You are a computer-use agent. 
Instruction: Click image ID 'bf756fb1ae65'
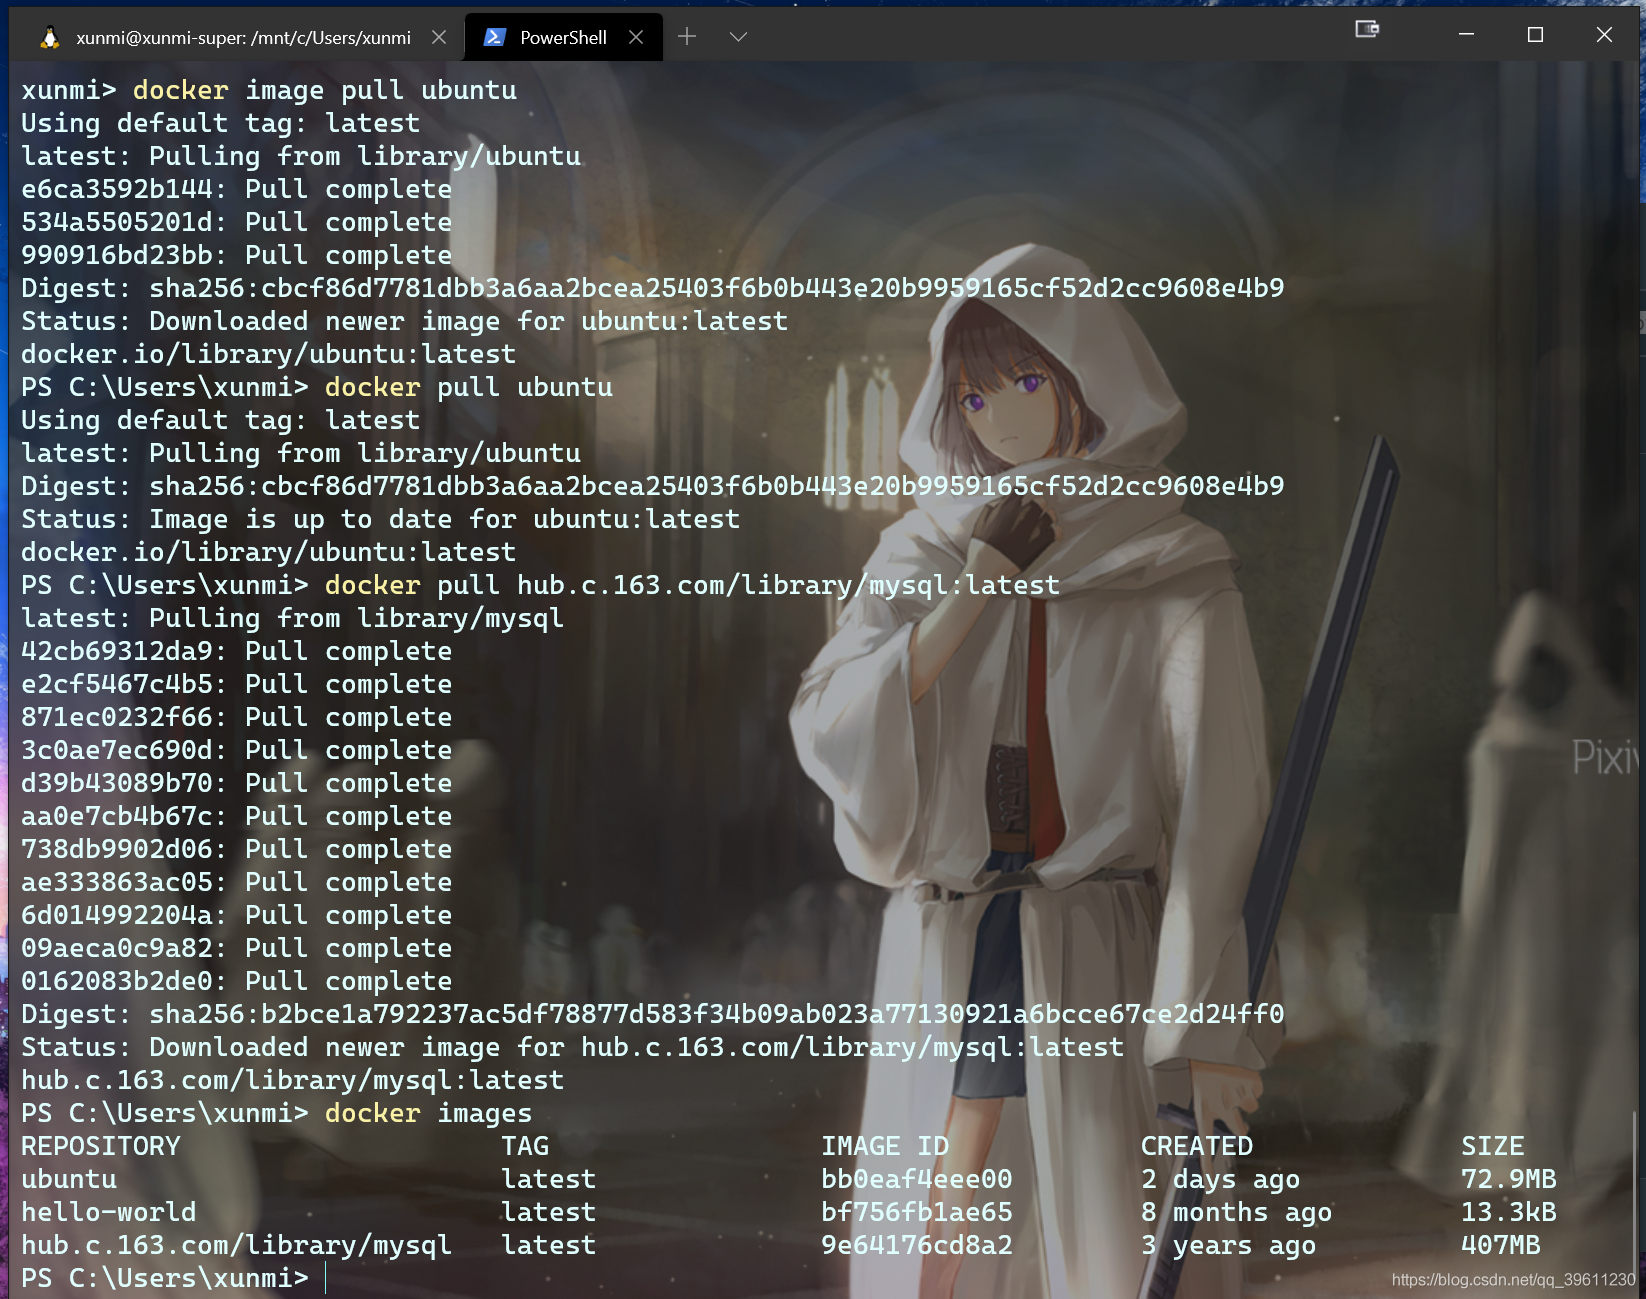(917, 1212)
